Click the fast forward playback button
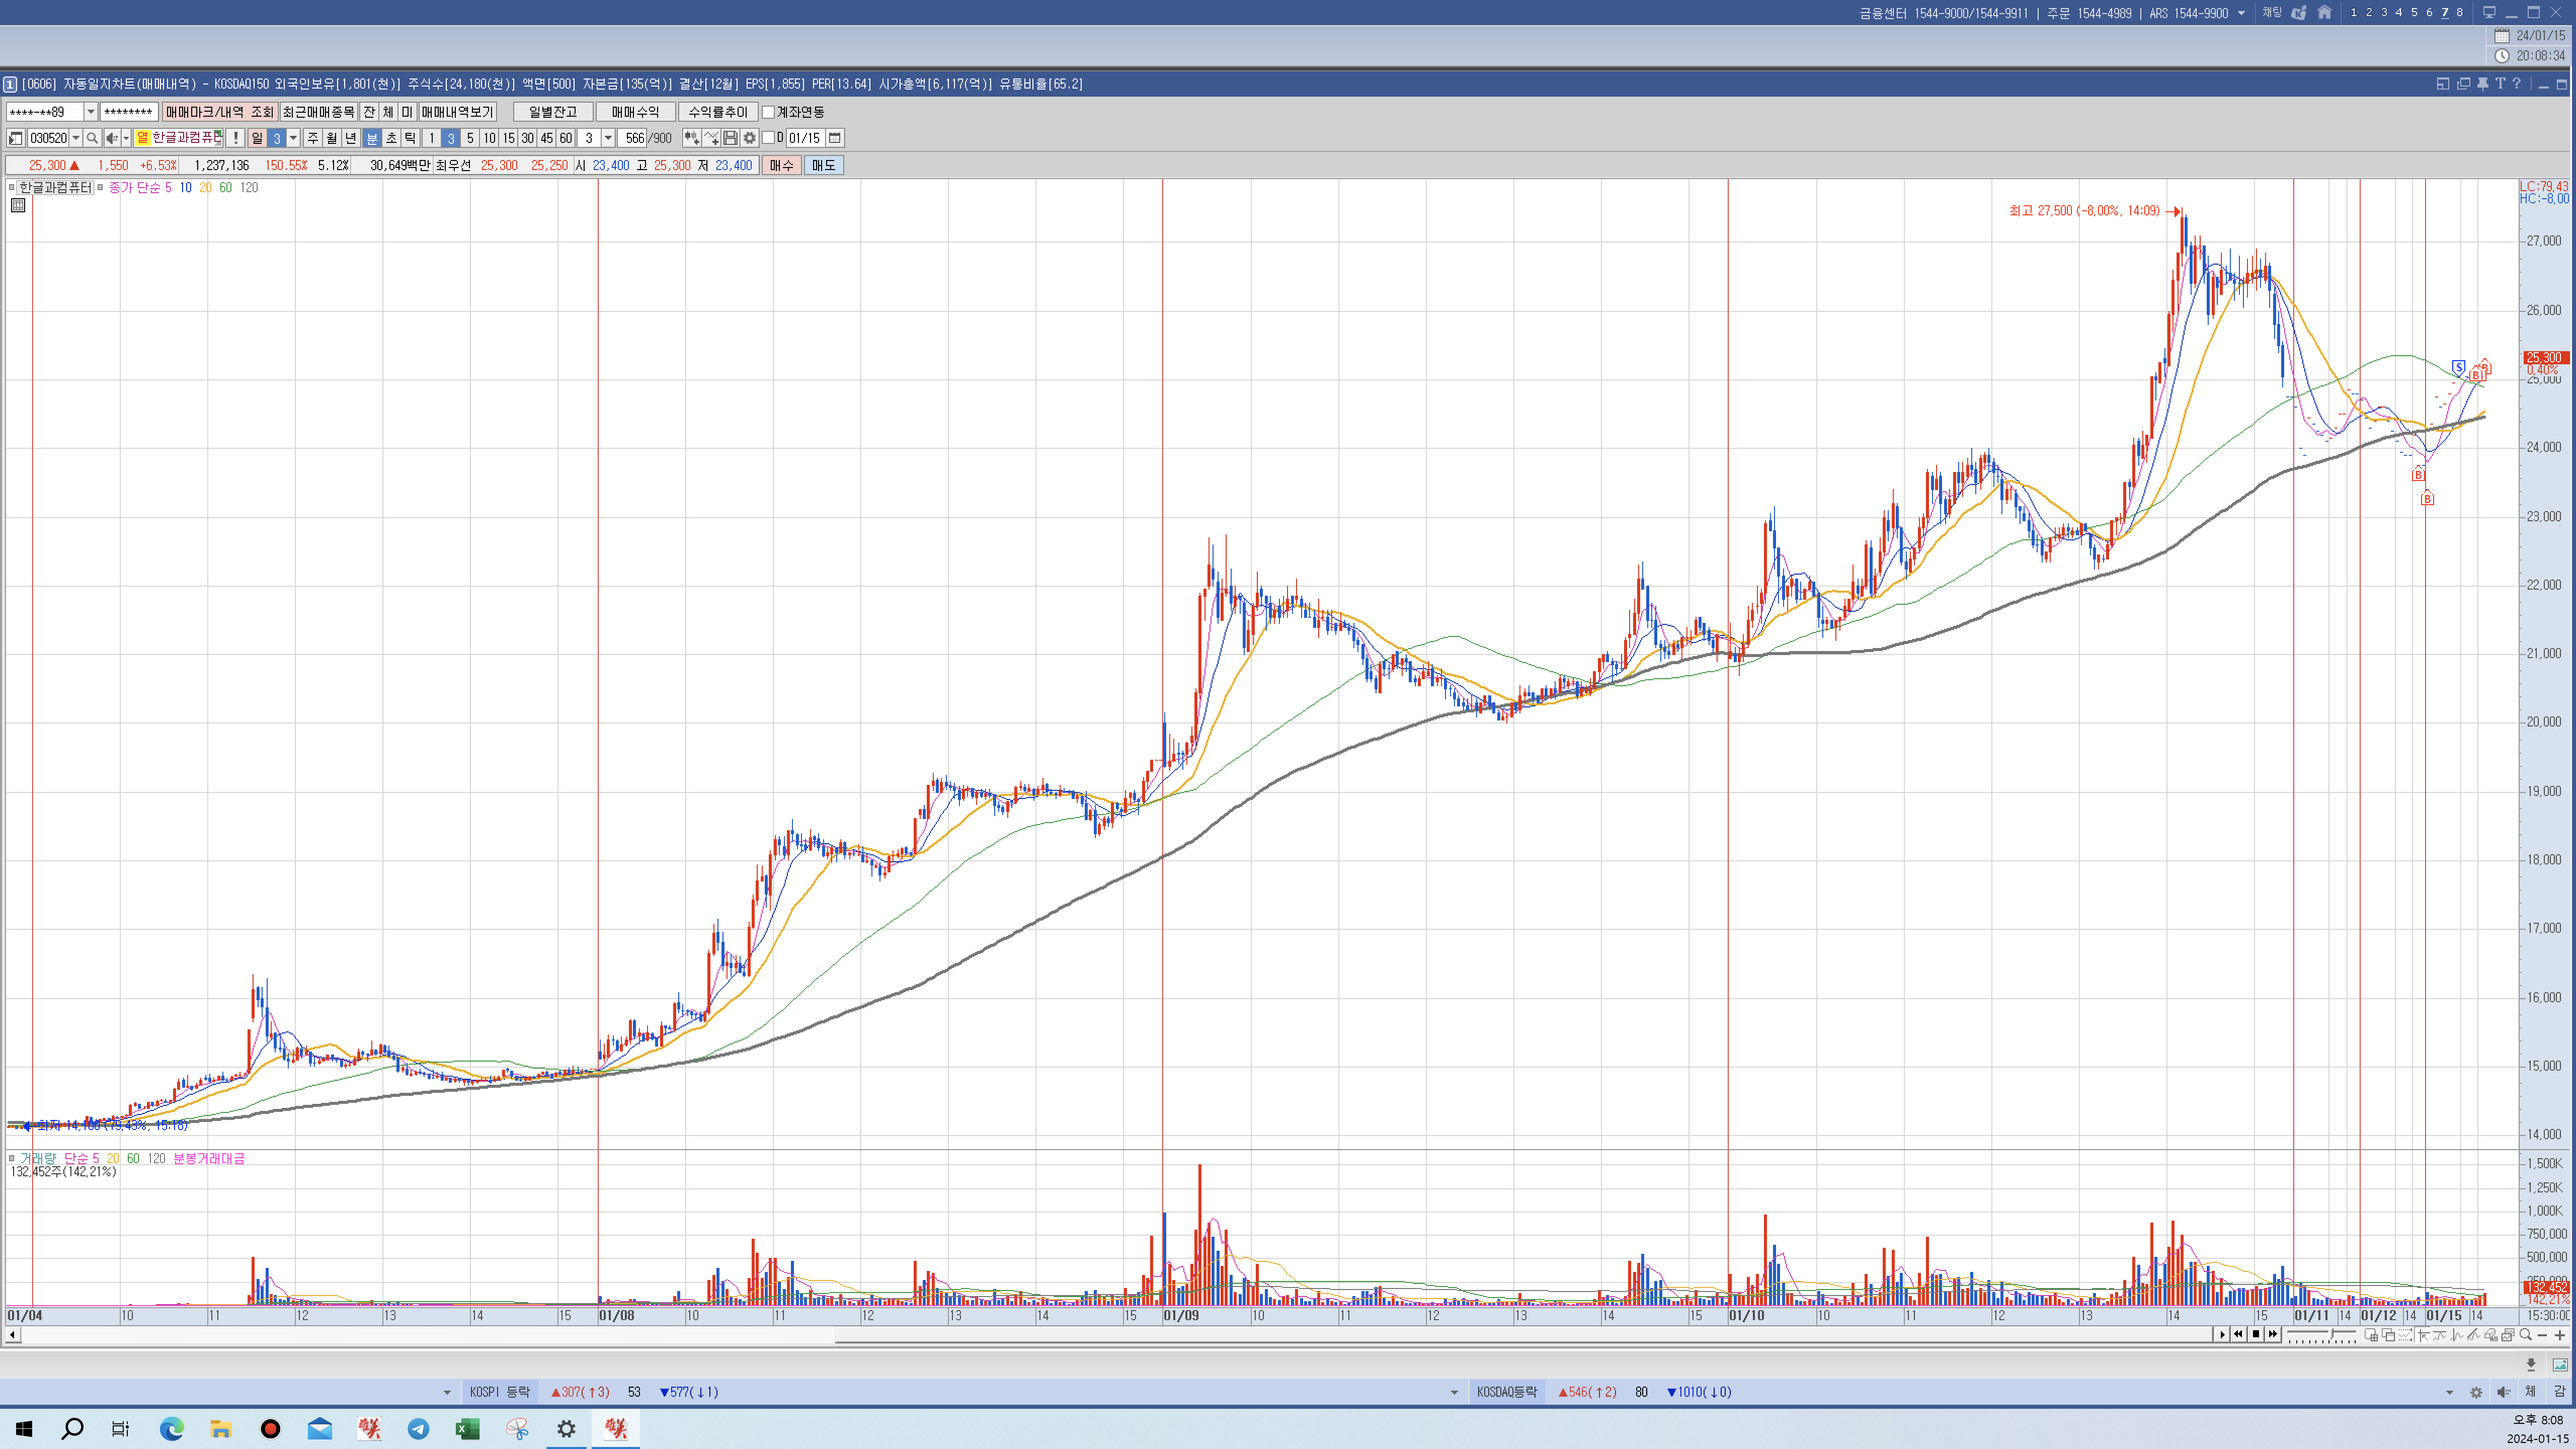2576x1449 pixels. tap(2273, 1334)
